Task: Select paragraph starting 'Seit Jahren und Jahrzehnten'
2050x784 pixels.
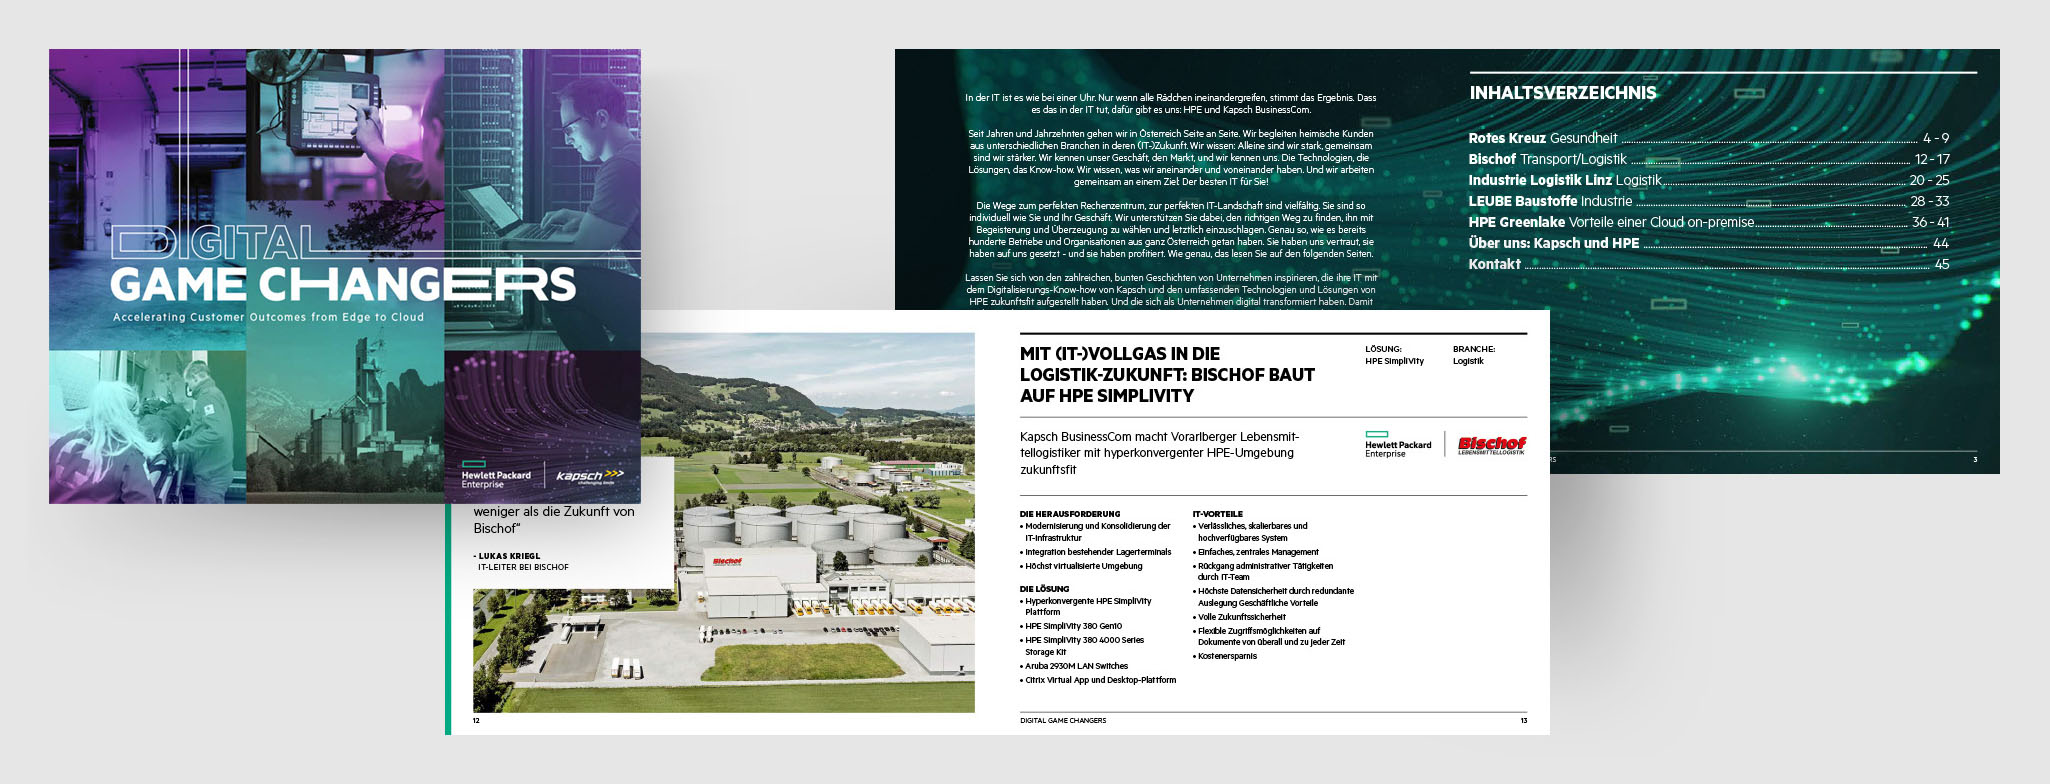Action: click(1171, 158)
